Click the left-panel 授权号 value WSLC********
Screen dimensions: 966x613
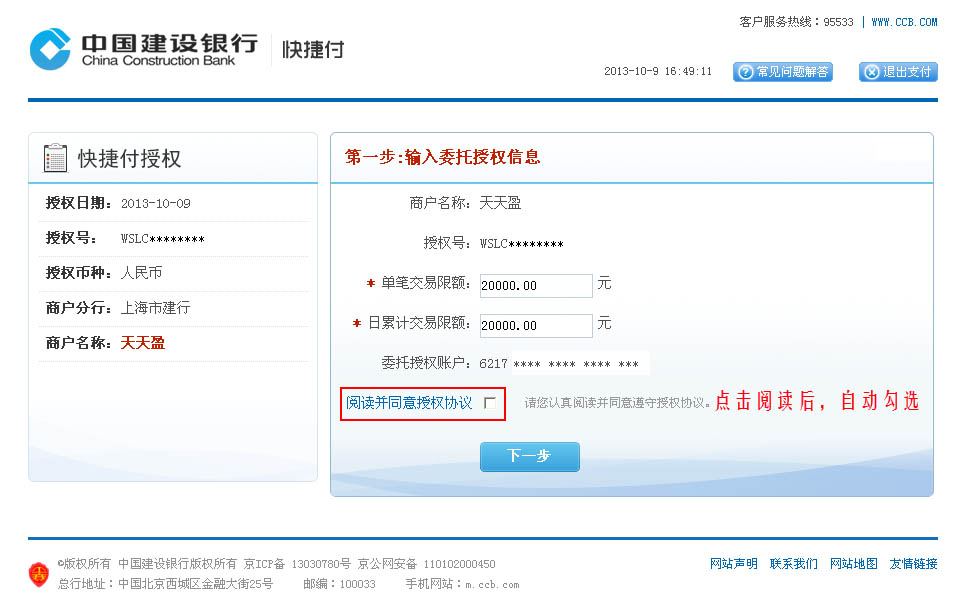[163, 239]
